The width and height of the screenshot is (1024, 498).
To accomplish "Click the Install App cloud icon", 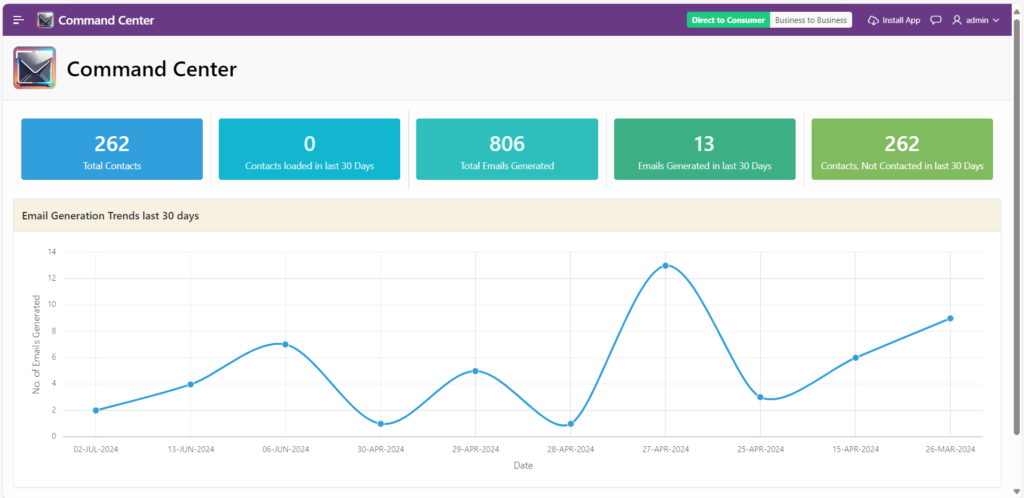I will 873,20.
